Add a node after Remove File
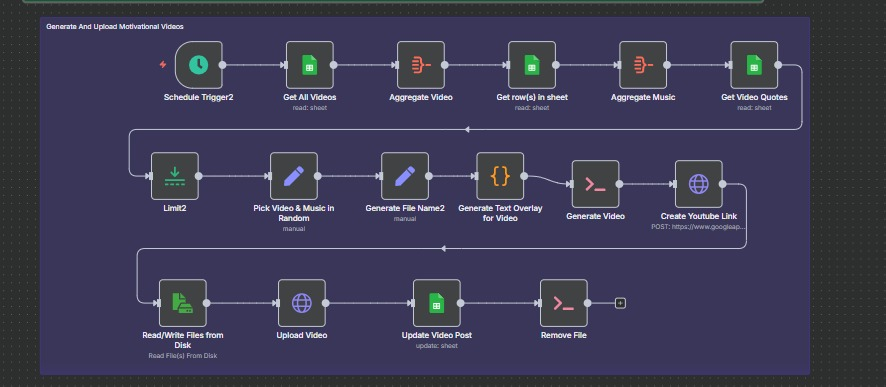 pos(620,303)
